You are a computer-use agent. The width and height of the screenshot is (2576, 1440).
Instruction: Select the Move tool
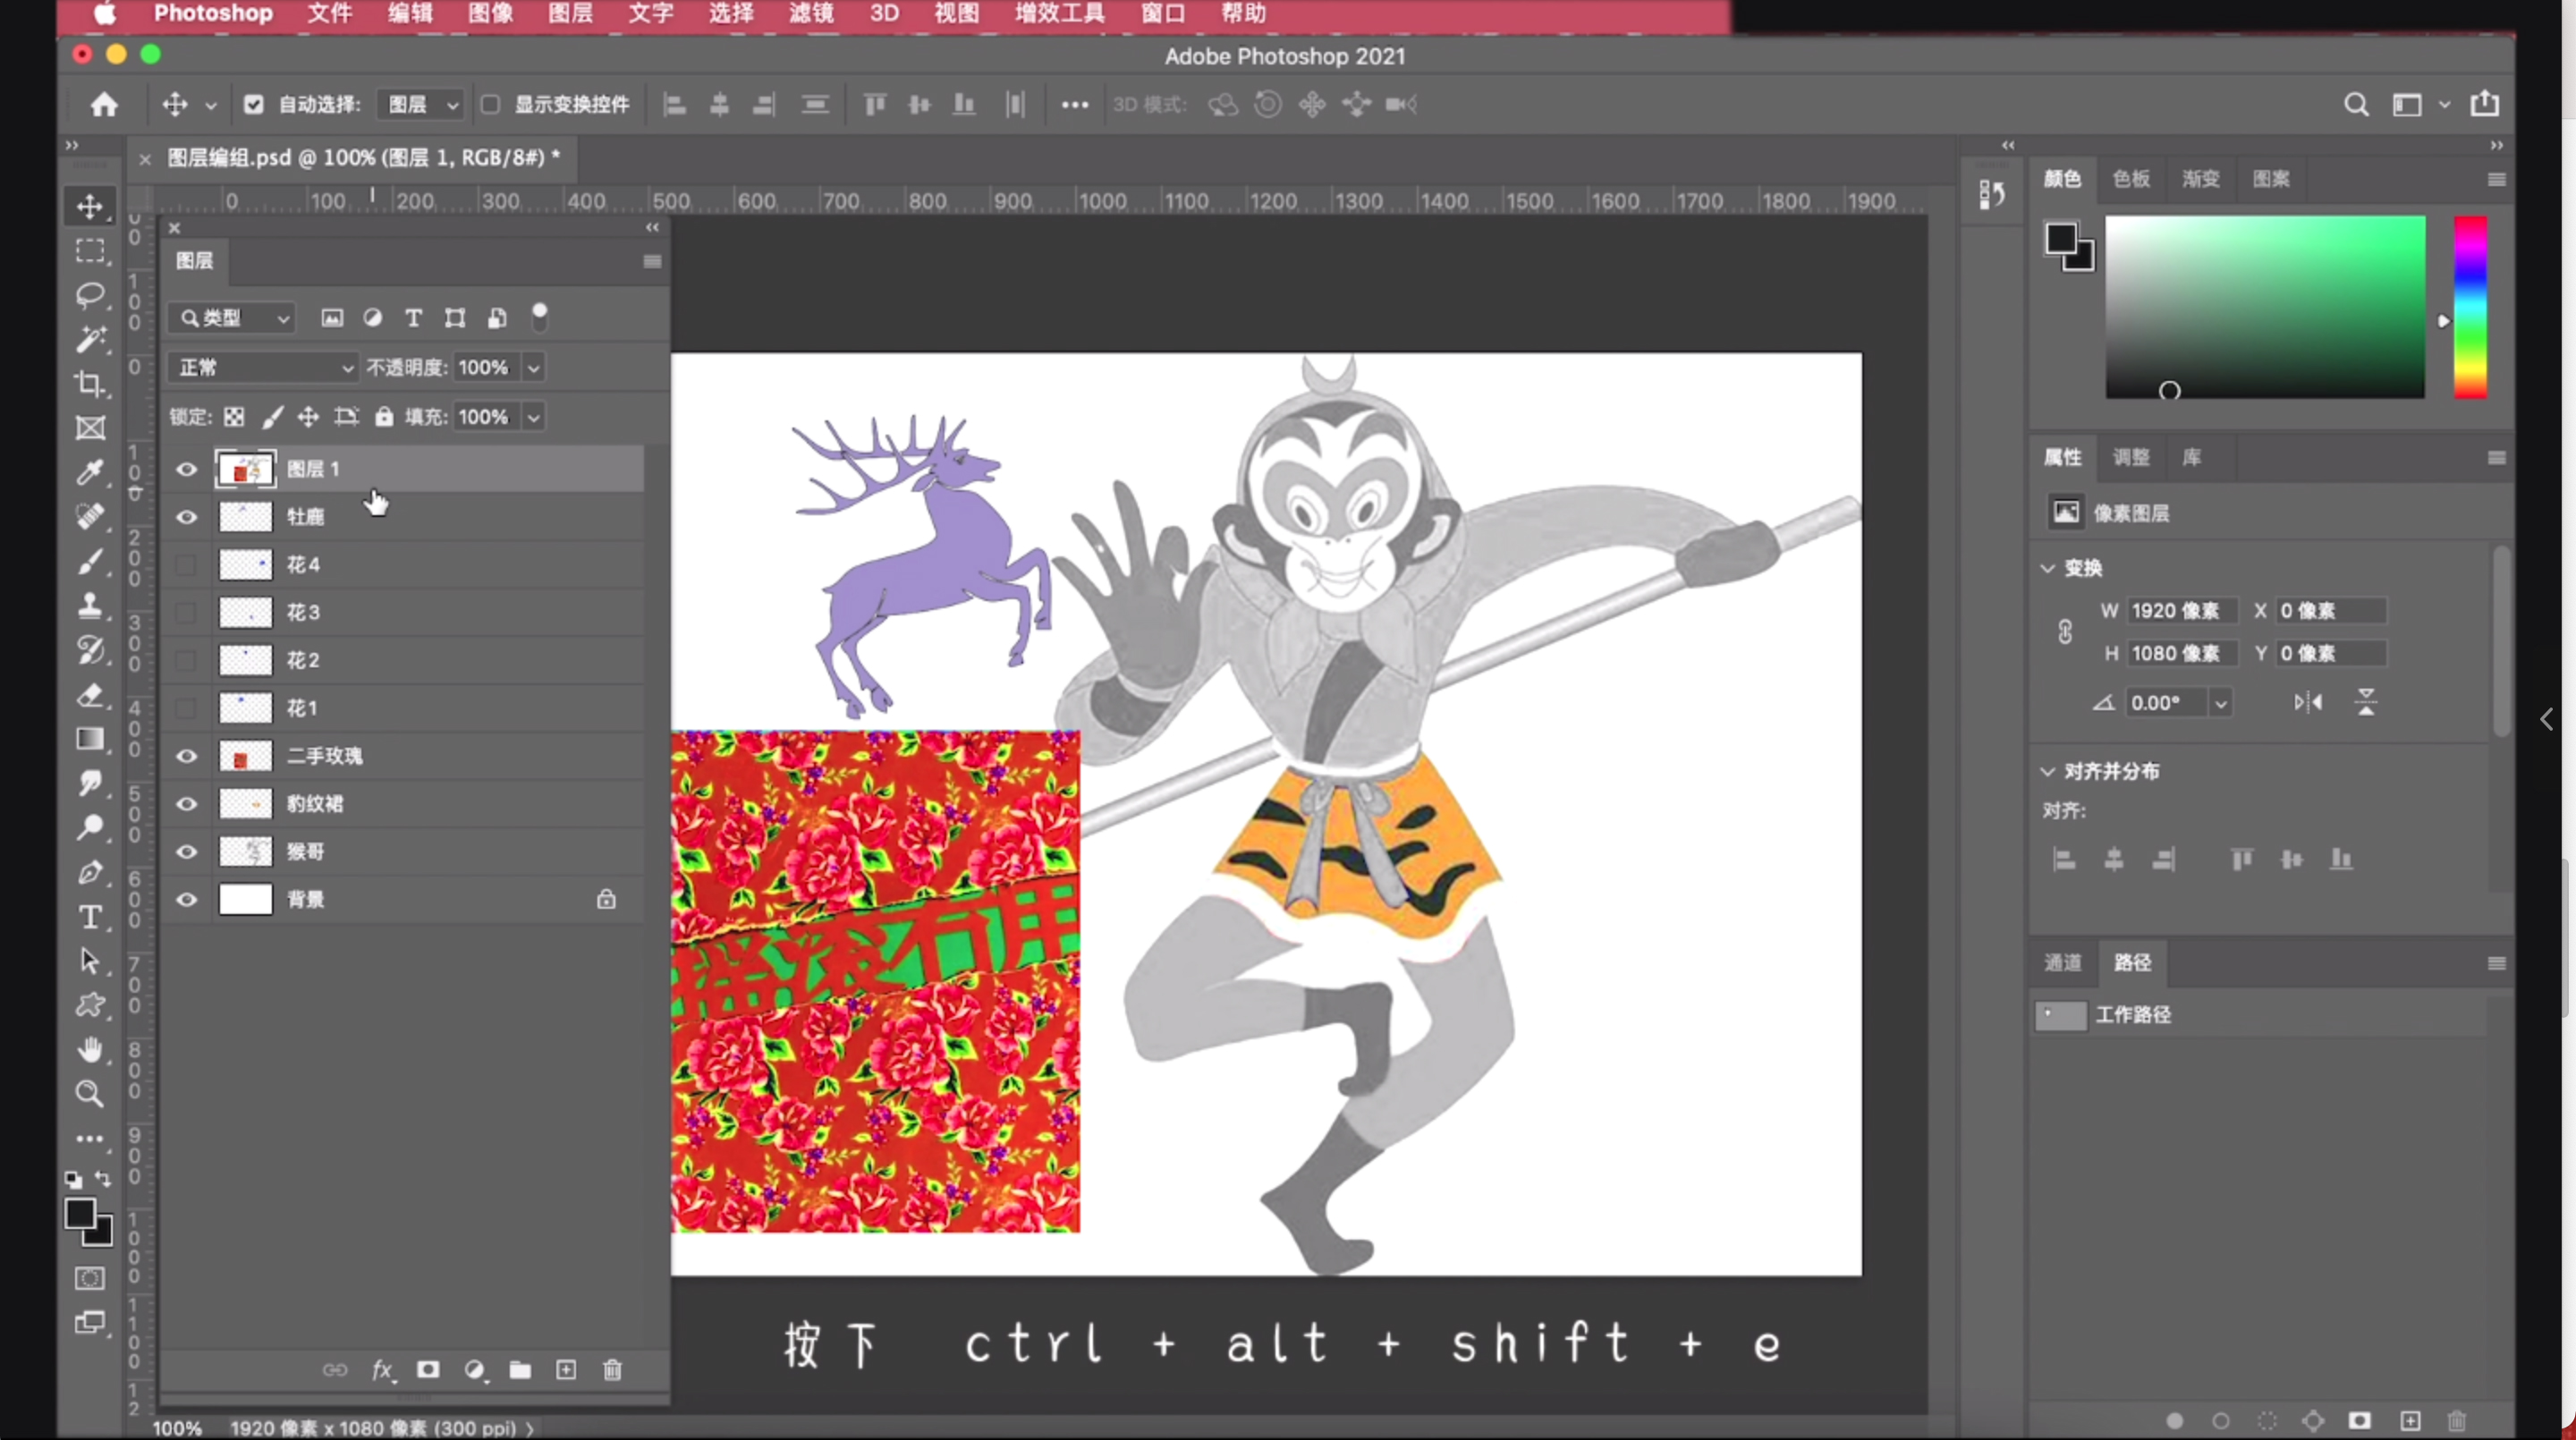[x=90, y=205]
